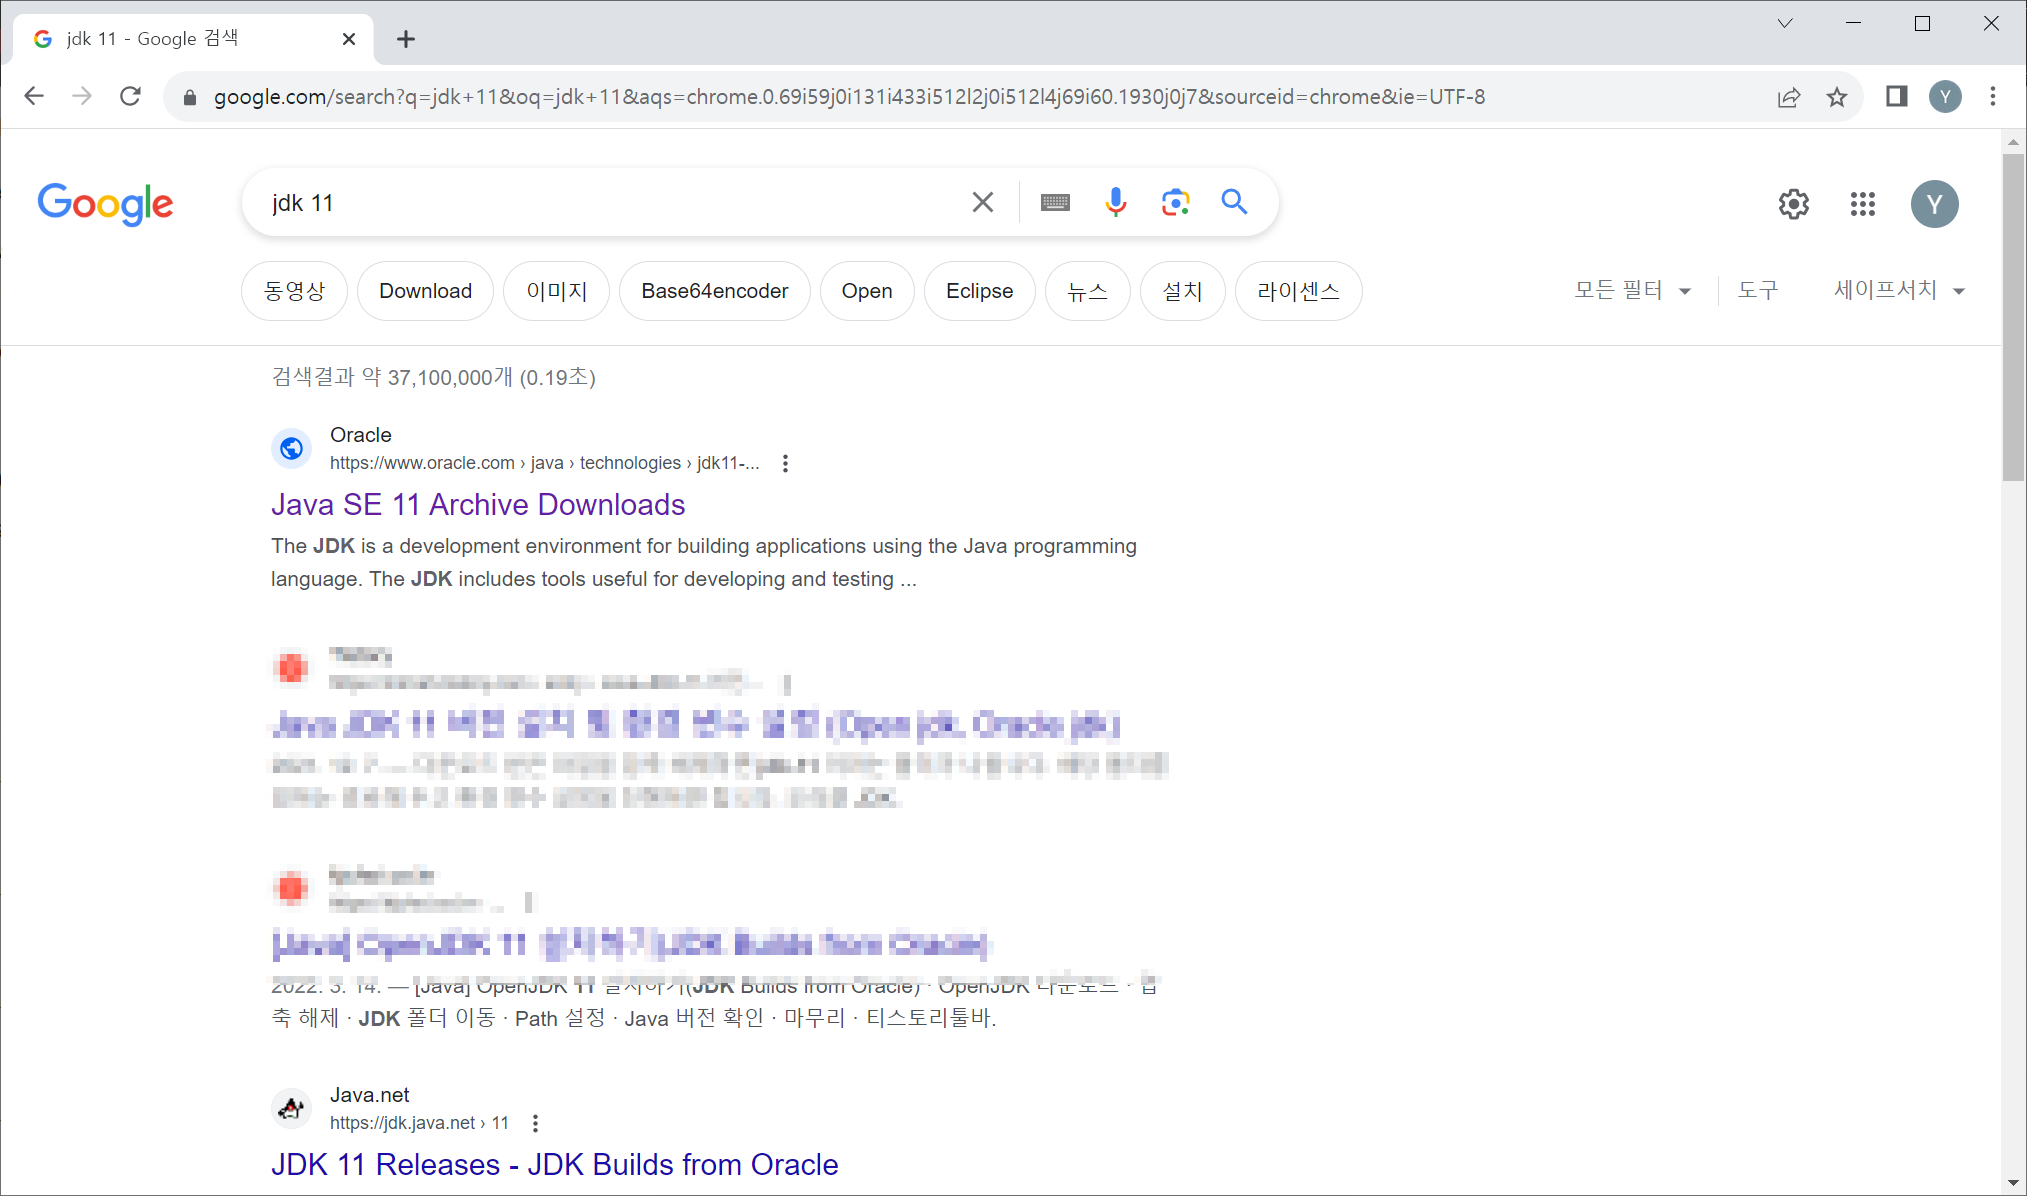2027x1196 pixels.
Task: Select the Eclipse filter chip
Action: 980,291
